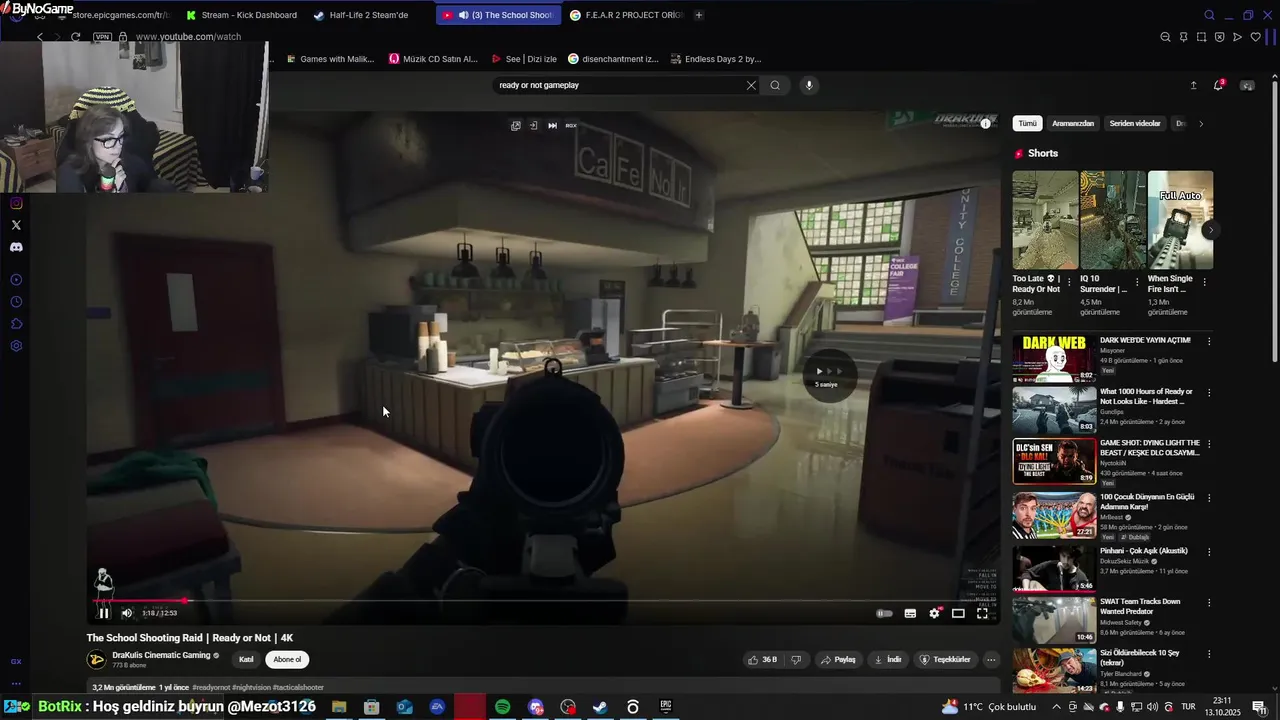Share the video via Paylaş
The height and width of the screenshot is (720, 1280).
tap(838, 660)
